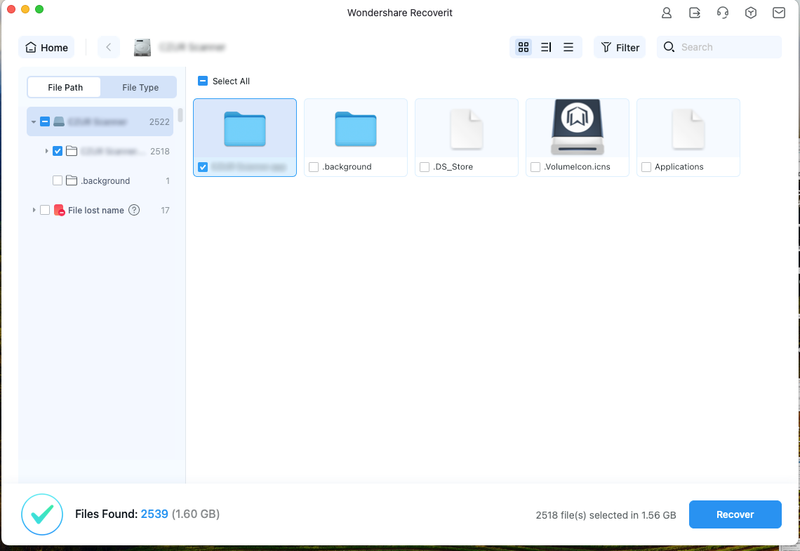This screenshot has height=551, width=800.
Task: Switch to grid thumbnail view
Action: click(523, 47)
